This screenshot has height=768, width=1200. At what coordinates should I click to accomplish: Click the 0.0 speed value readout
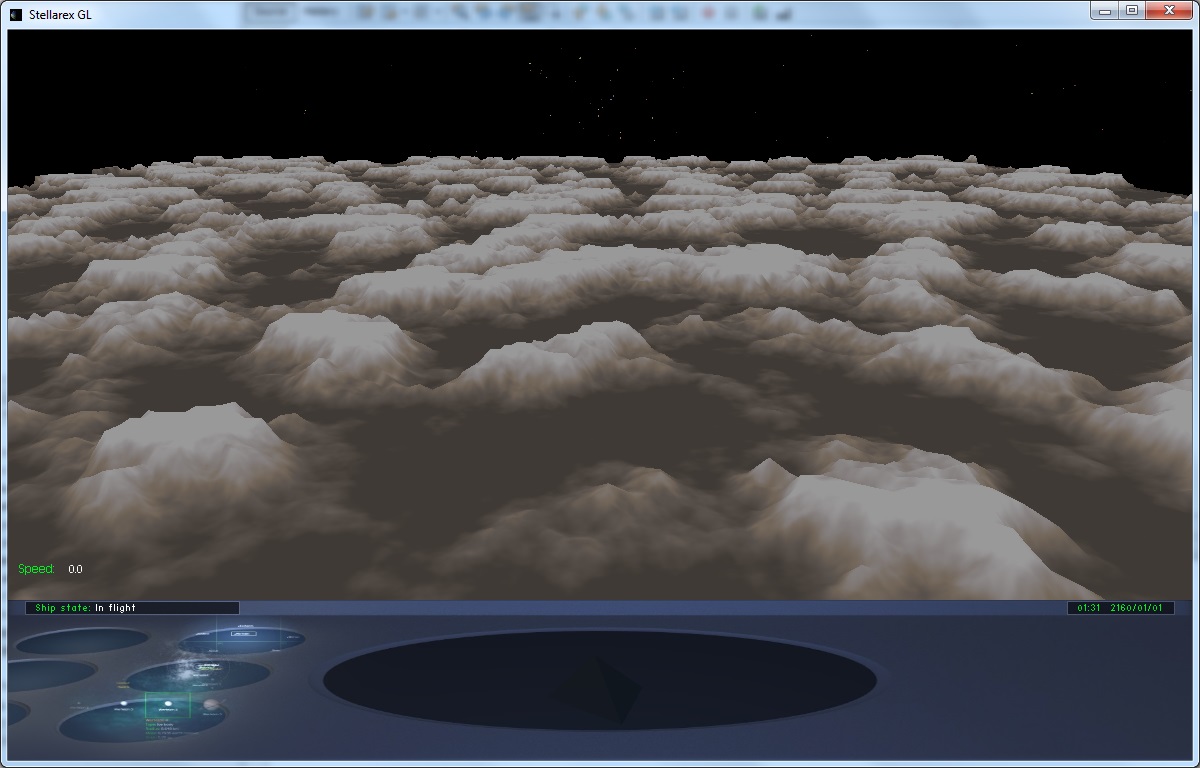pos(75,570)
